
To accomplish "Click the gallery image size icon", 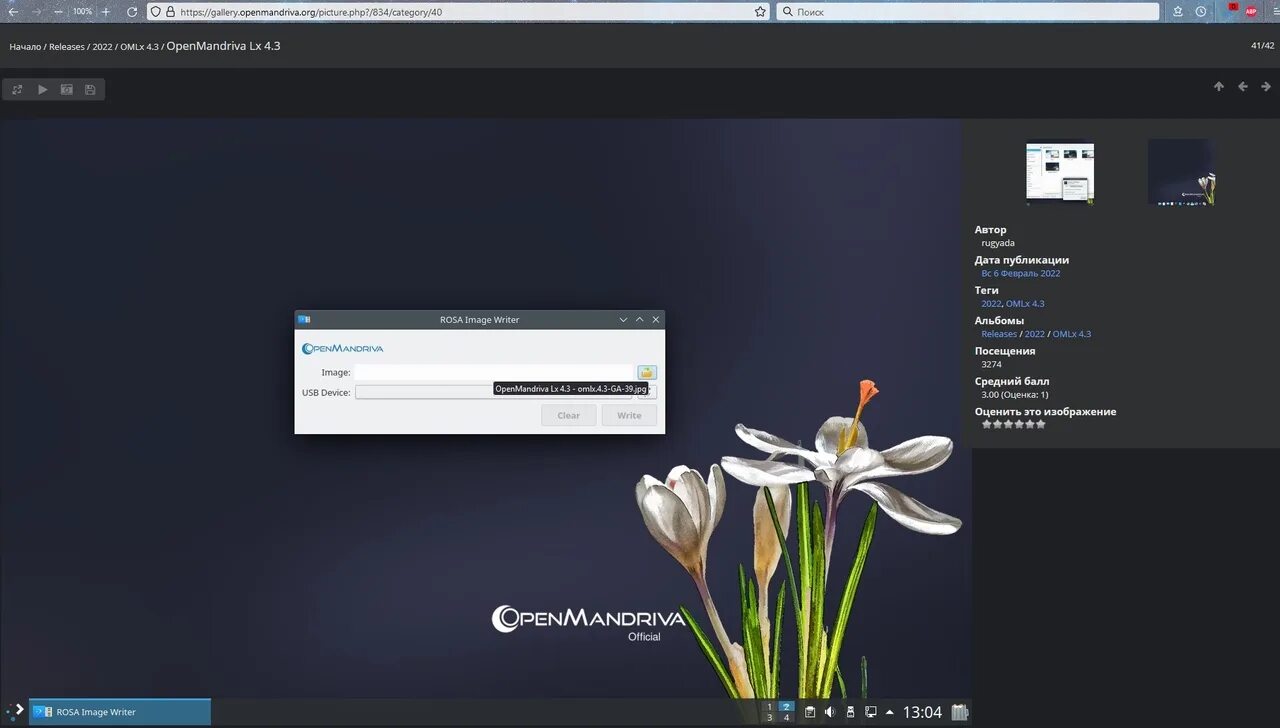I will click(17, 89).
